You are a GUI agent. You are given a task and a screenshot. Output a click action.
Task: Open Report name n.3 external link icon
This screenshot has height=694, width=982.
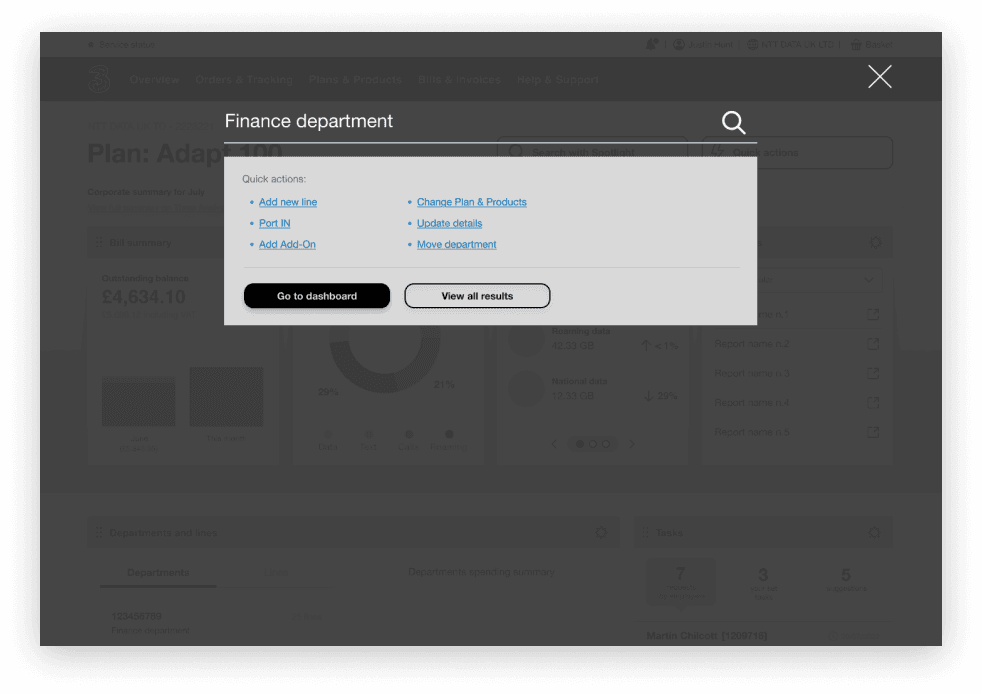(x=873, y=373)
